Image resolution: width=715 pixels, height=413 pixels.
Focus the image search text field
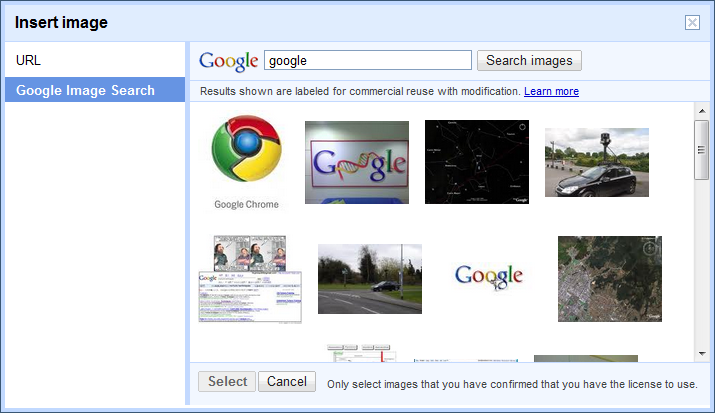pos(368,60)
